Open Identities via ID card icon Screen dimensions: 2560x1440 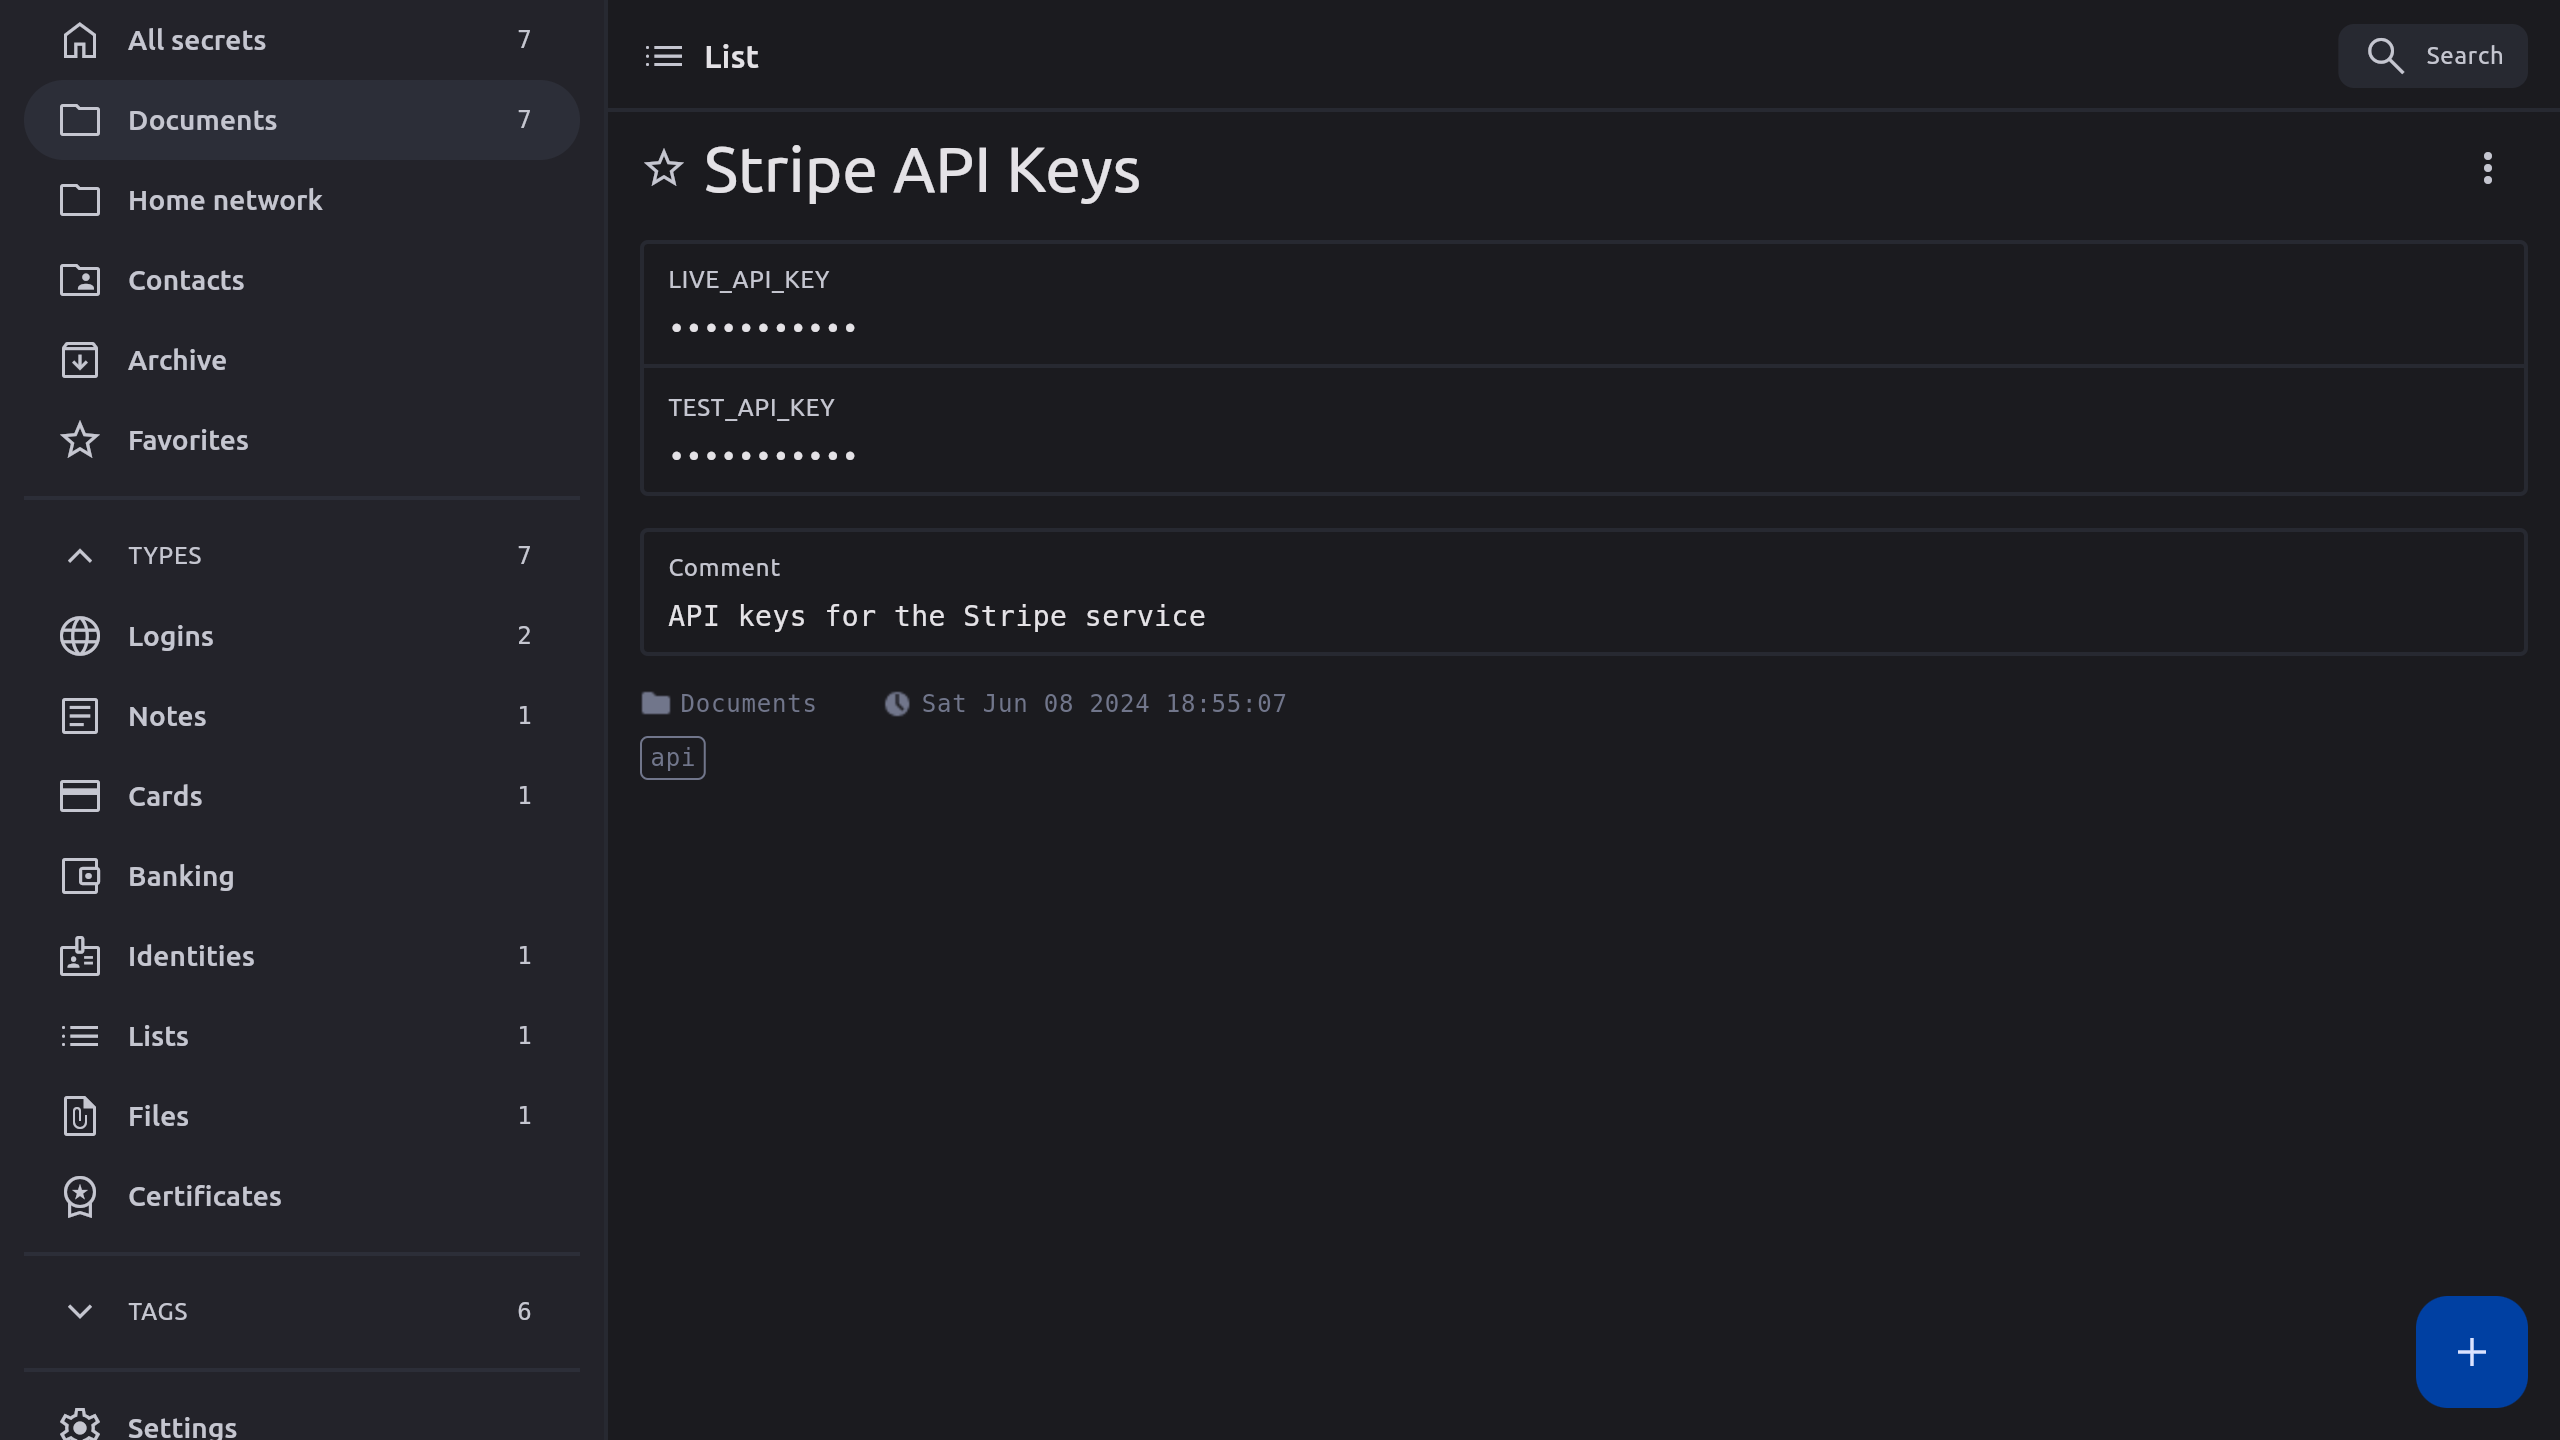point(80,956)
